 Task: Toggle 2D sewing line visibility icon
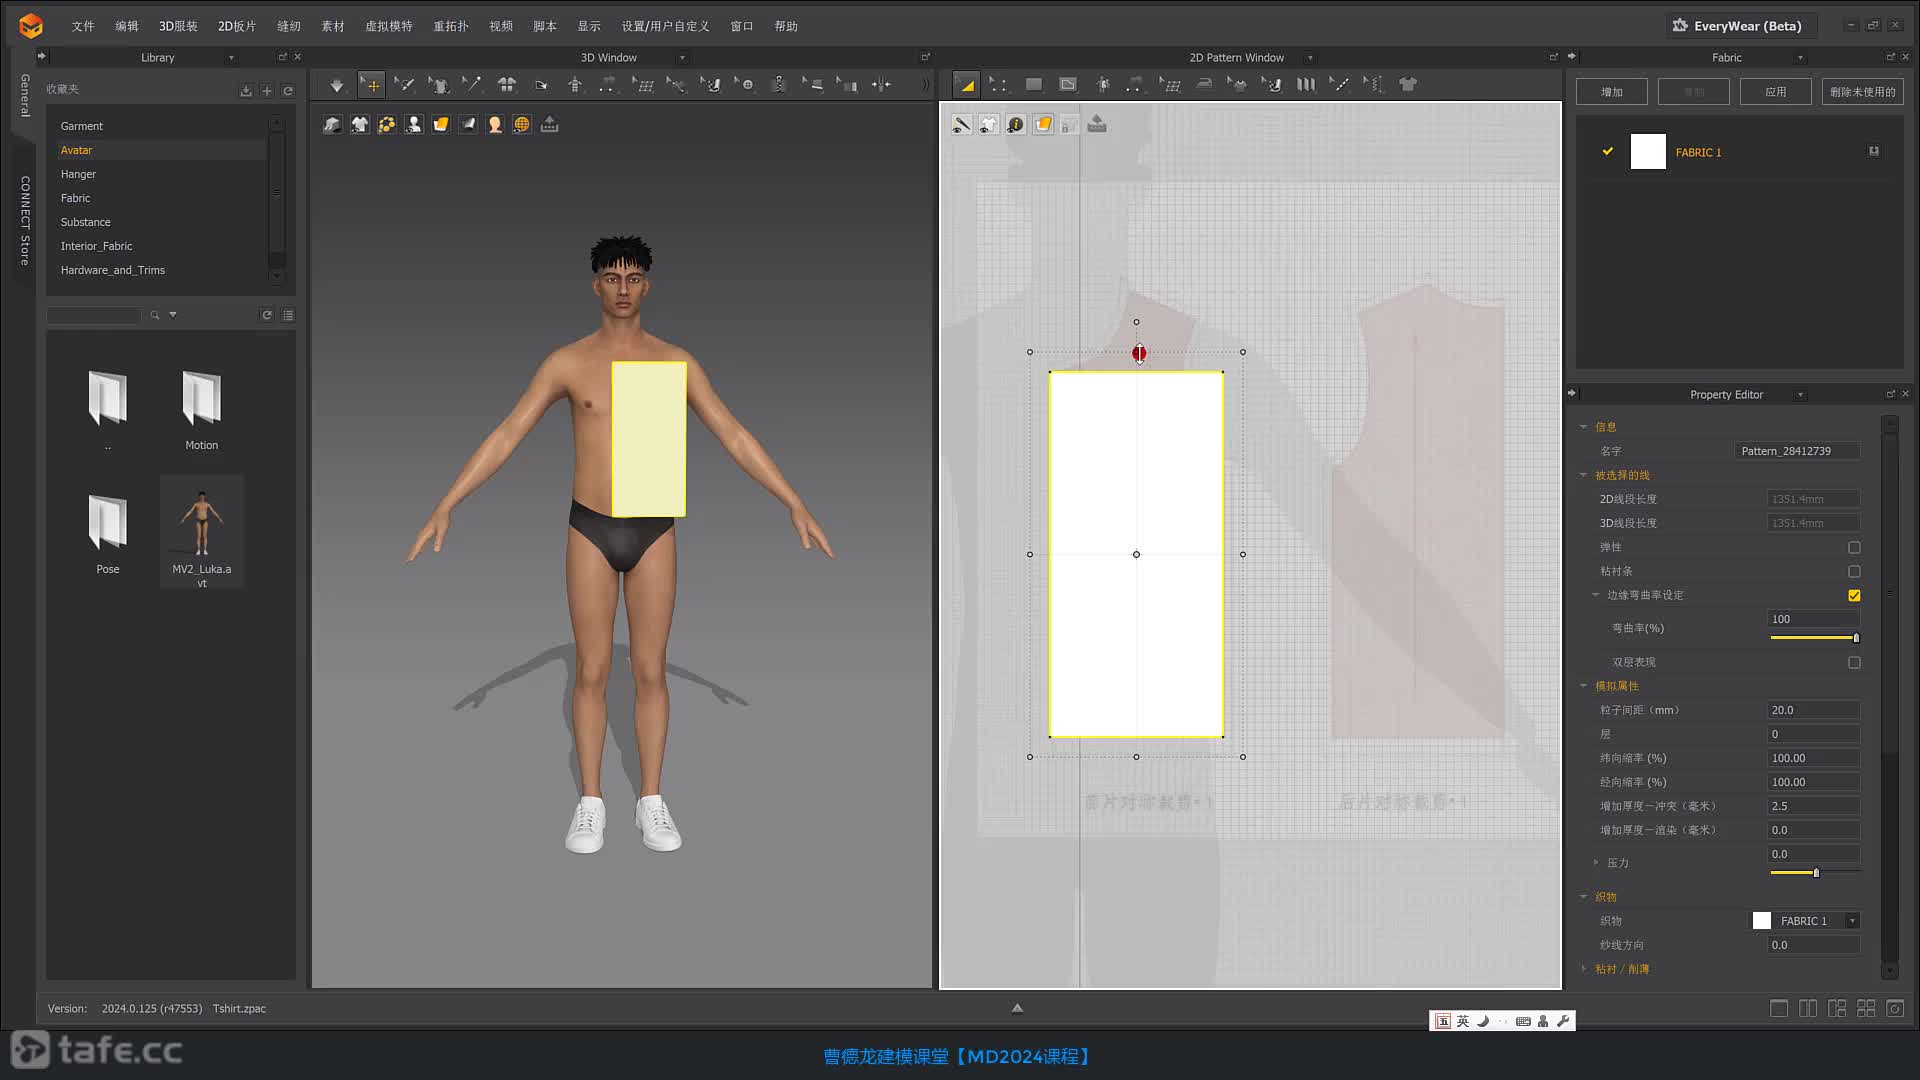pos(961,124)
